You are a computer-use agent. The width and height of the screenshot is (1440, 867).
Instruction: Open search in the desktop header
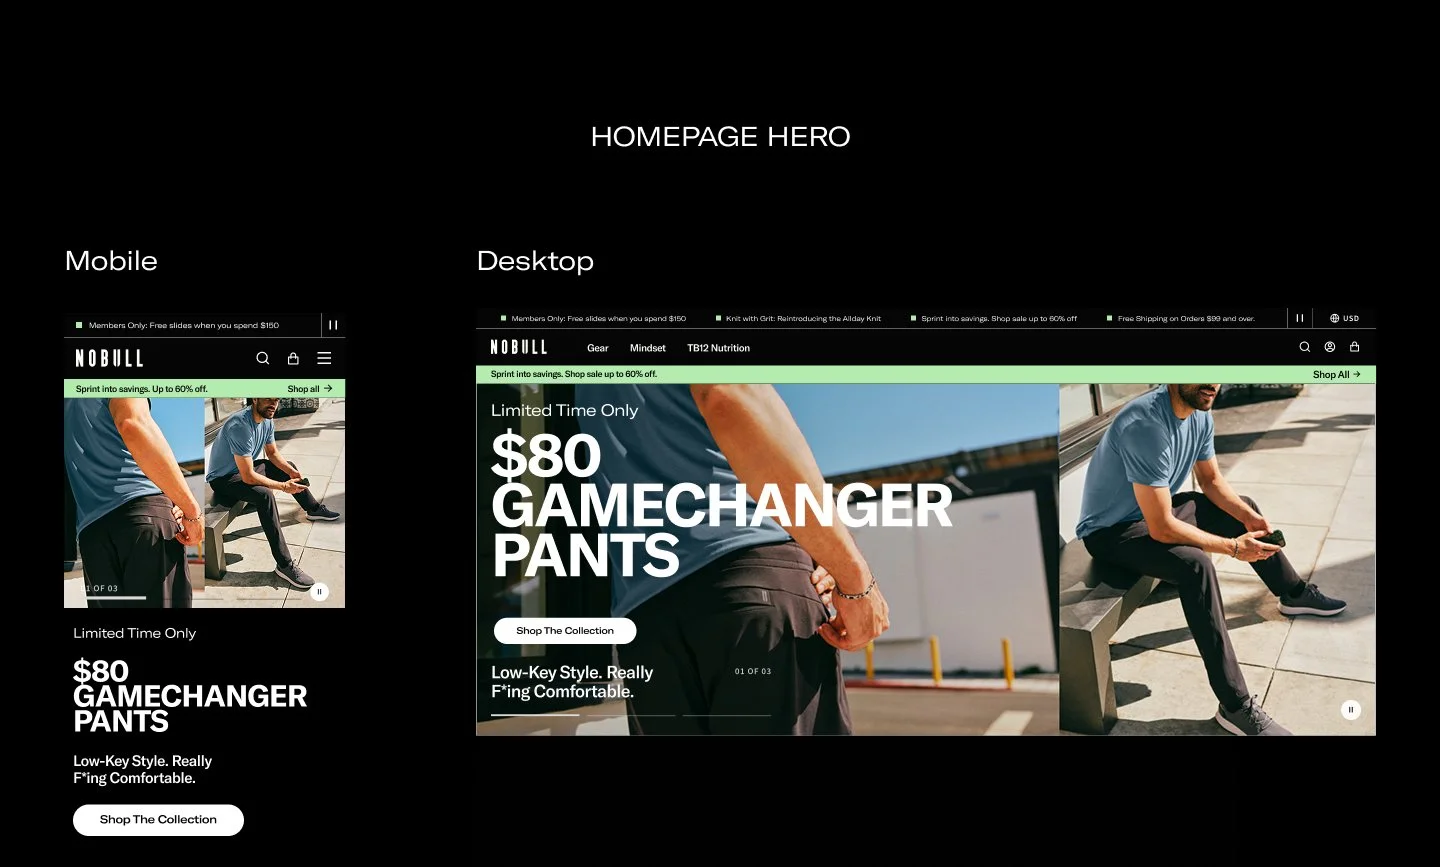pyautogui.click(x=1304, y=347)
